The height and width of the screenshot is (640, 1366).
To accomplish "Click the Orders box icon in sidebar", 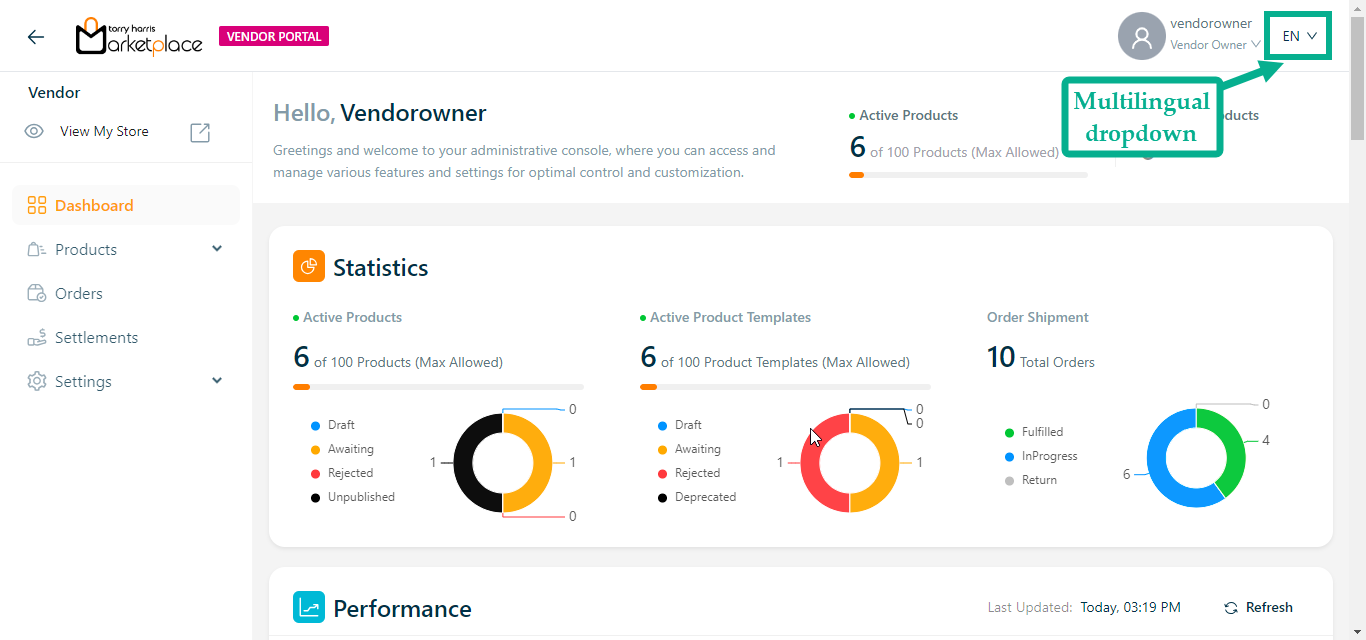I will pos(37,294).
